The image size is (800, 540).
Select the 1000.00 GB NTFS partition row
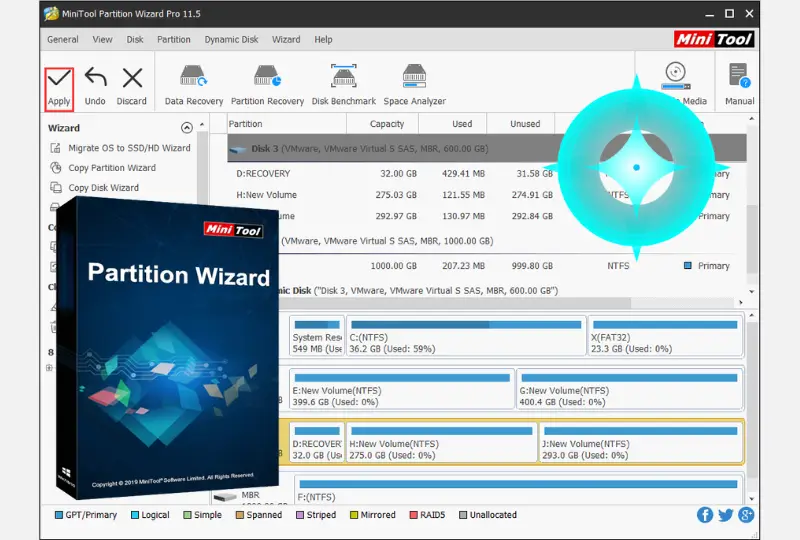coord(487,266)
